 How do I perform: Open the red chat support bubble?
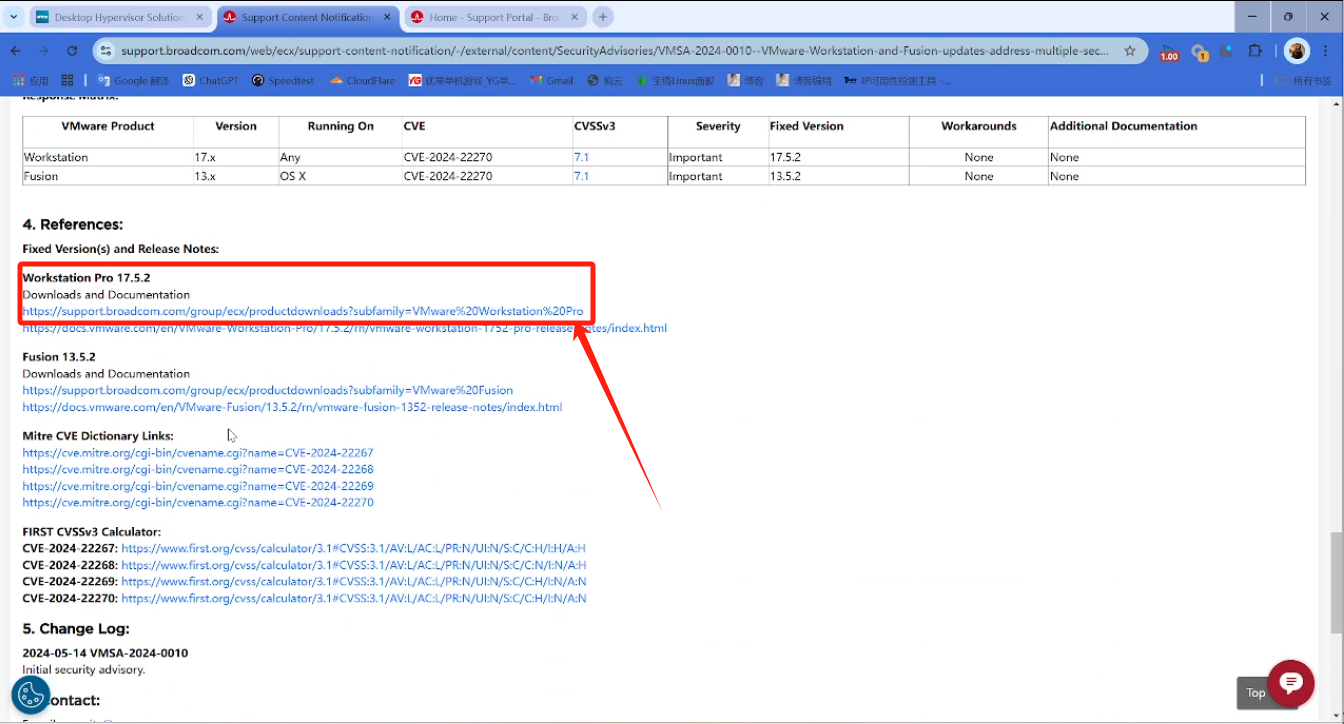[1291, 683]
